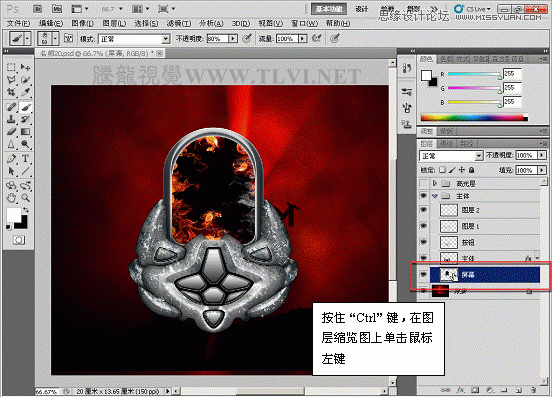
Task: Select the Brush tool in toolbox
Action: pos(25,106)
